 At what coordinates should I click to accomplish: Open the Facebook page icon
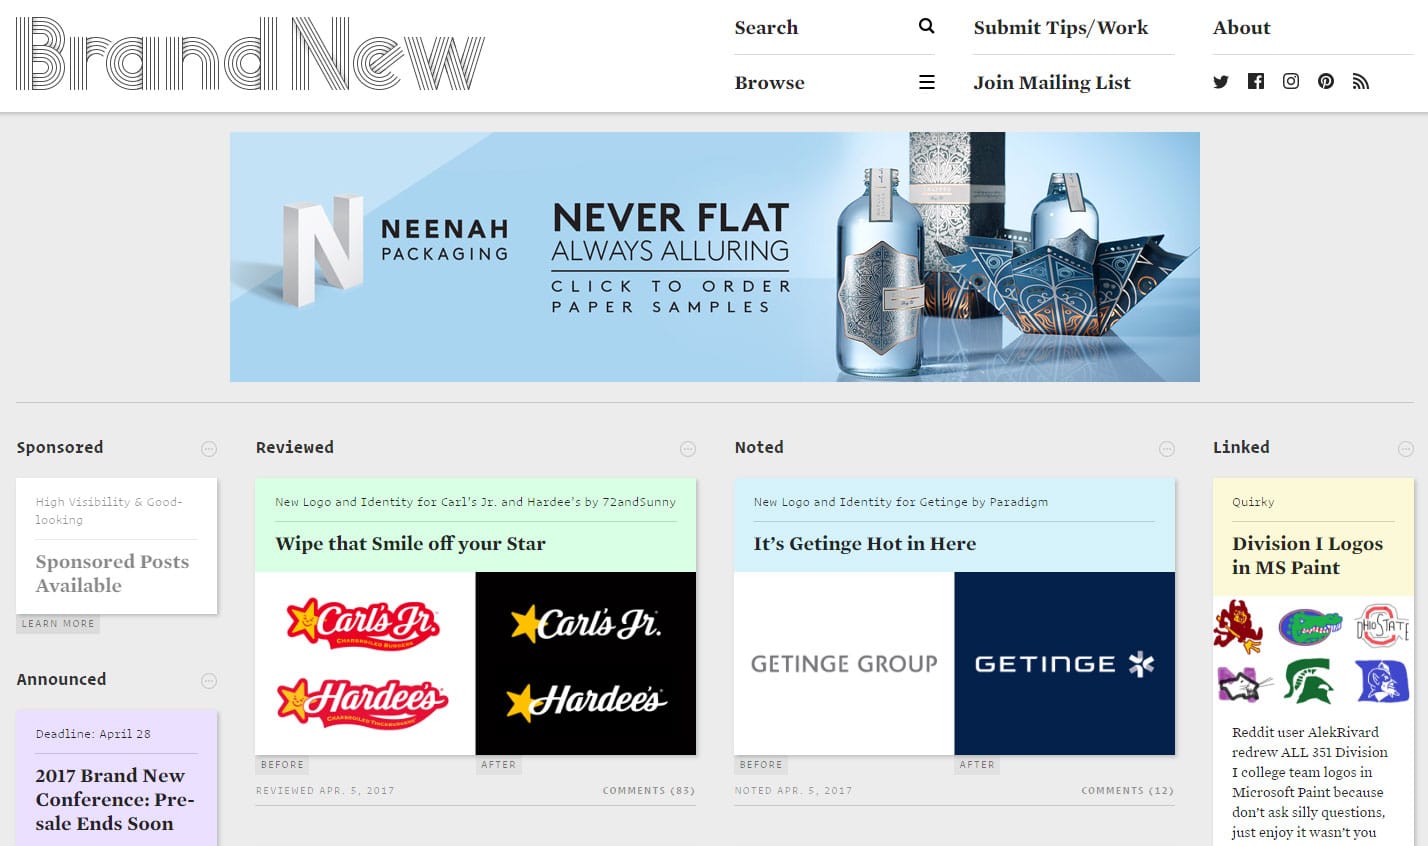[1256, 81]
